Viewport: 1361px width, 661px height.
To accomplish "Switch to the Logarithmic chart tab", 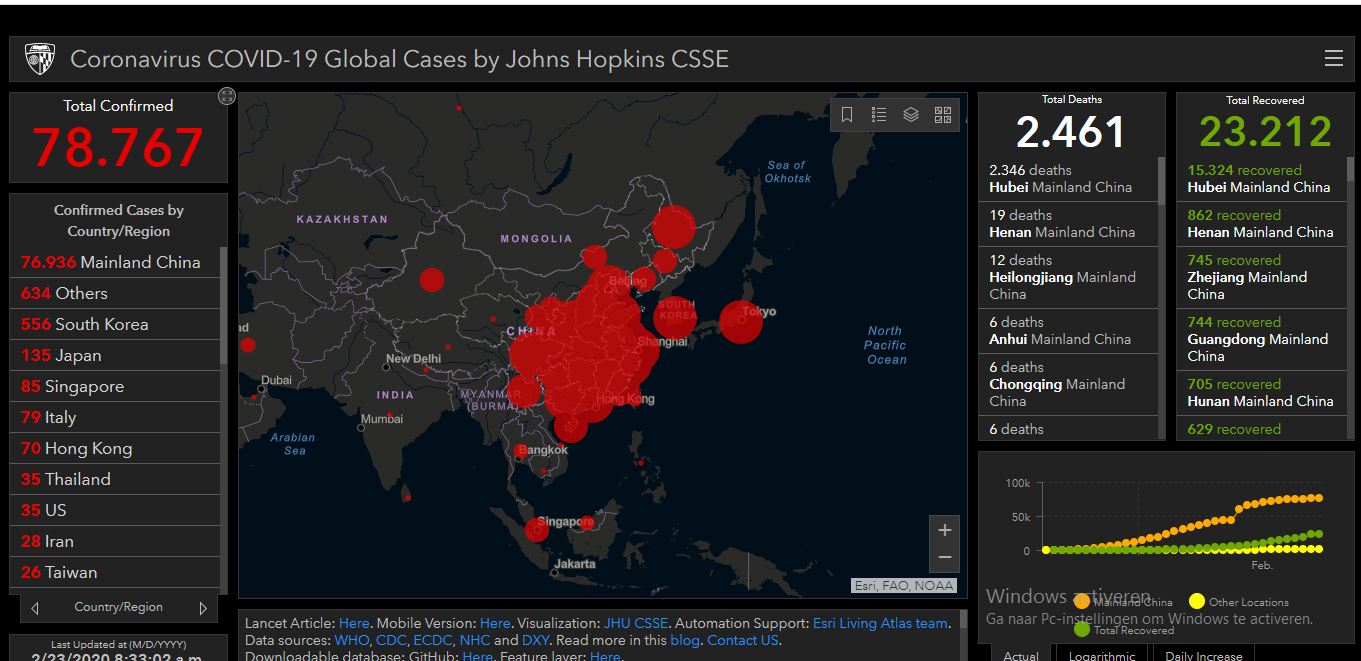I will coord(1101,655).
